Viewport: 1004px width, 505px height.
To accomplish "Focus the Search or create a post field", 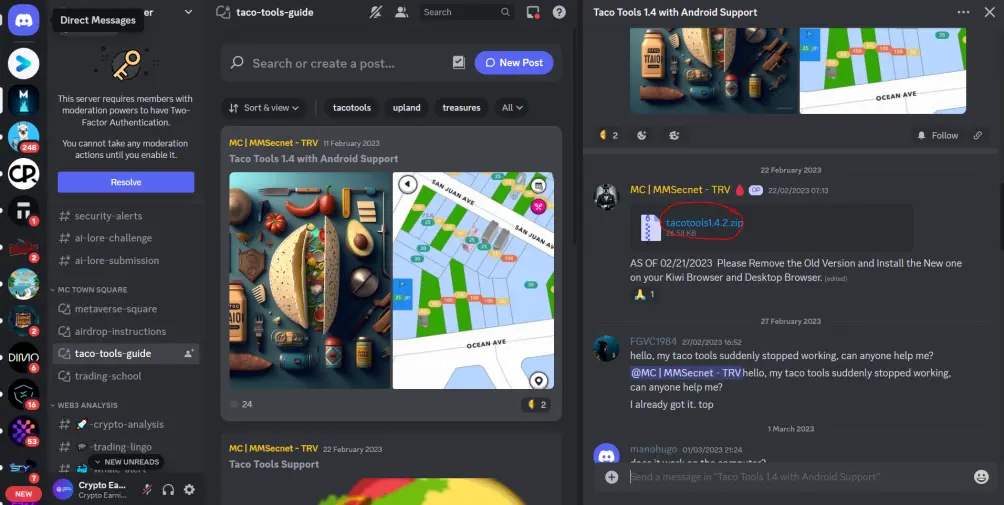I will pyautogui.click(x=339, y=63).
